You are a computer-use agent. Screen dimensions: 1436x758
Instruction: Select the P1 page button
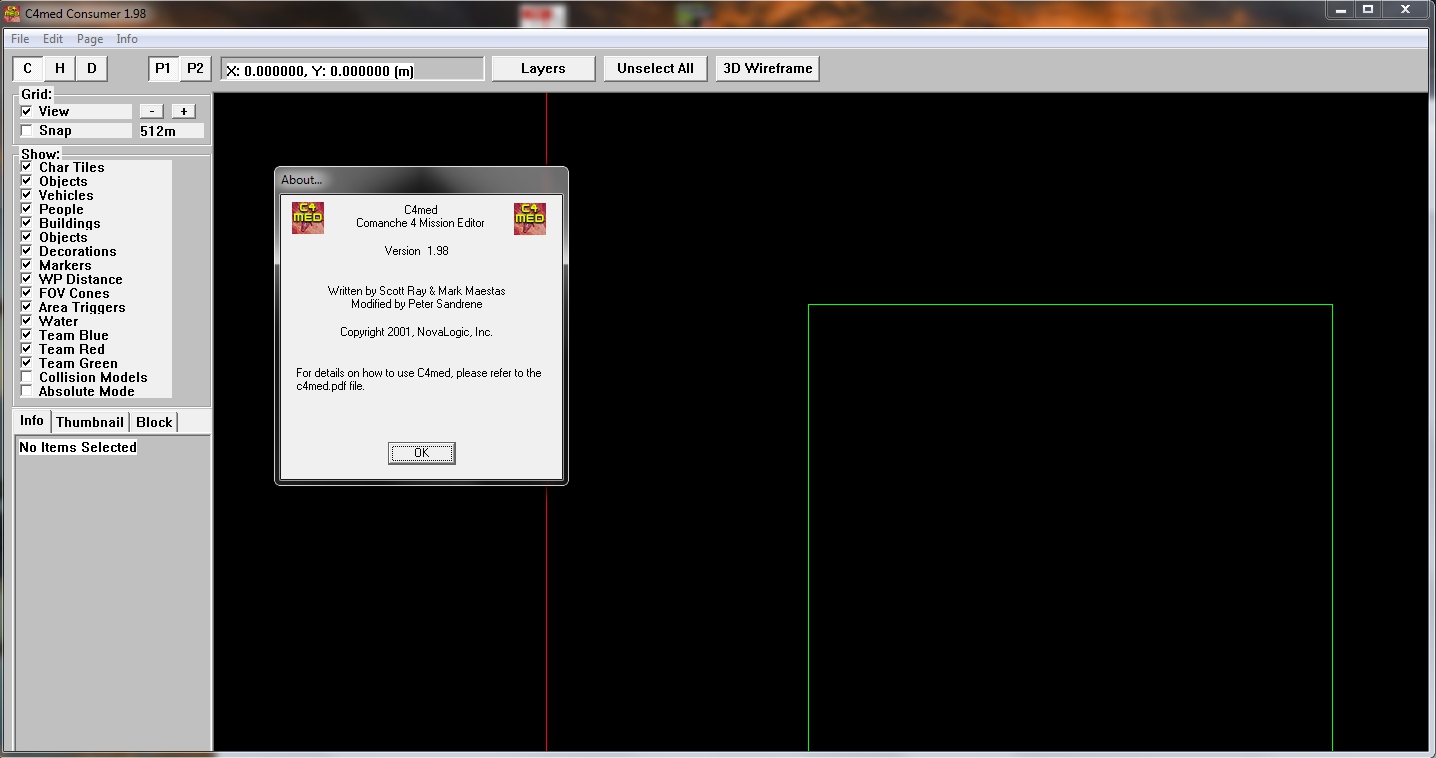163,68
